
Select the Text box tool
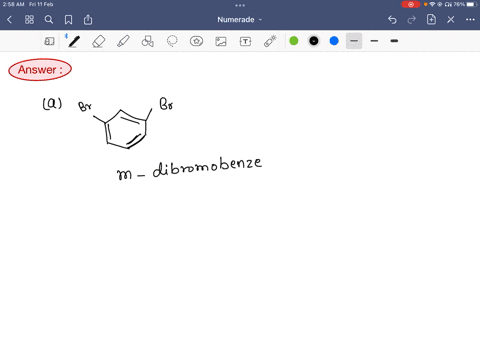(x=245, y=41)
